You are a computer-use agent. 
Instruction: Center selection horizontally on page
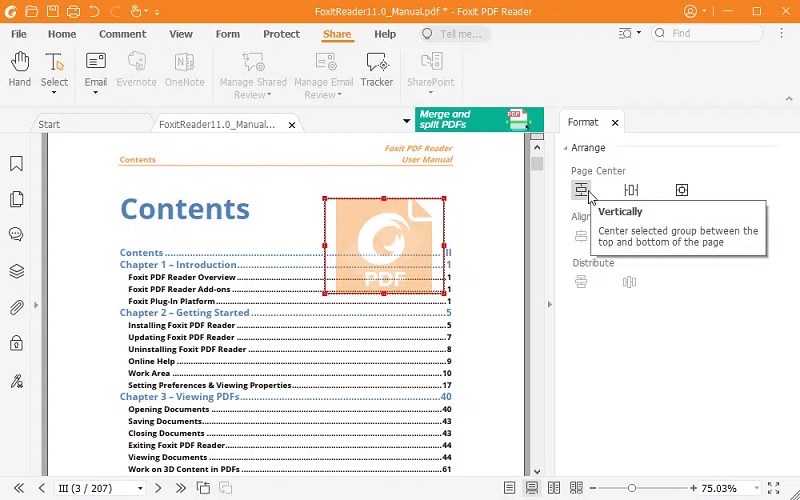click(631, 190)
